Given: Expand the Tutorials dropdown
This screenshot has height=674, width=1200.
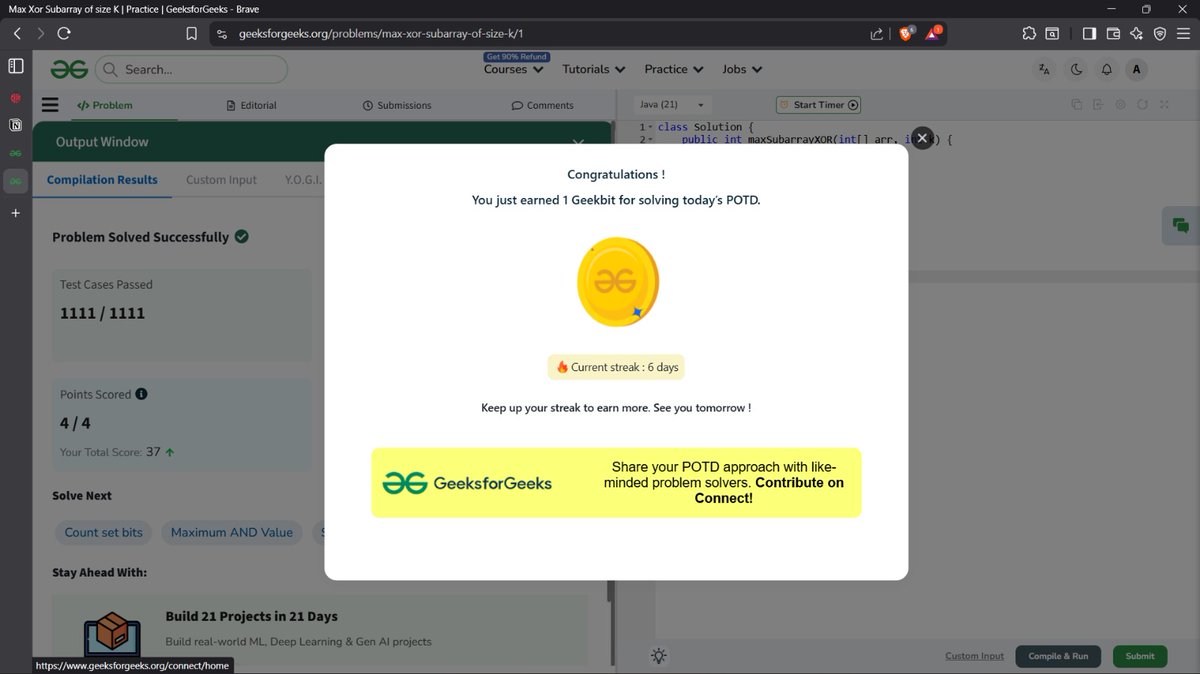Looking at the screenshot, I should coord(594,69).
